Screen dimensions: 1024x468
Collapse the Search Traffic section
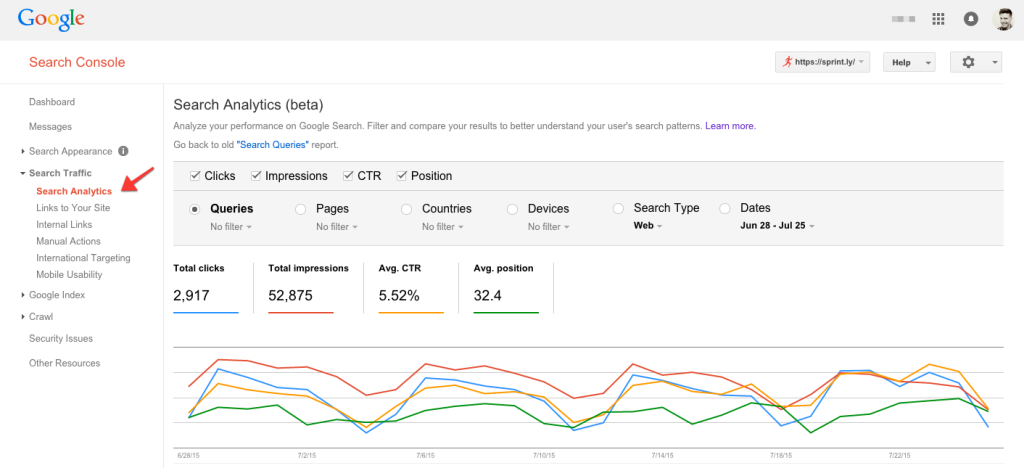[23, 173]
